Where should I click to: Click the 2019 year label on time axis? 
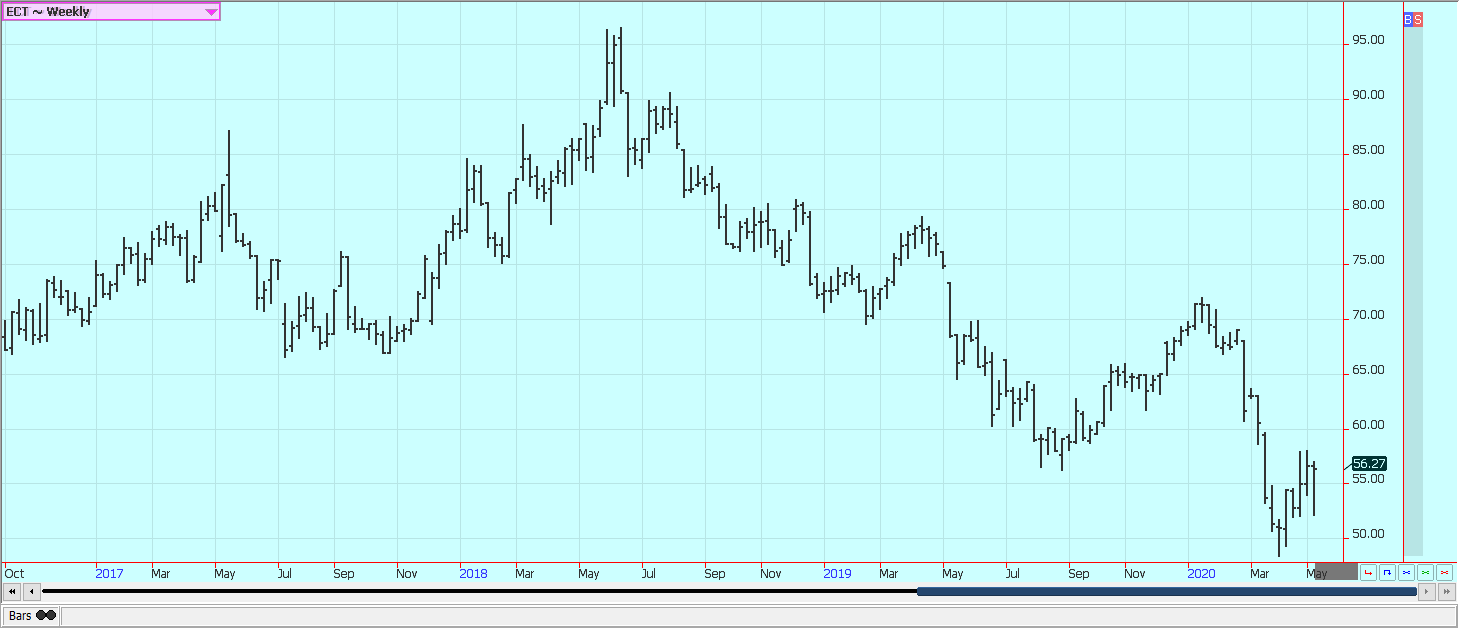click(x=837, y=573)
